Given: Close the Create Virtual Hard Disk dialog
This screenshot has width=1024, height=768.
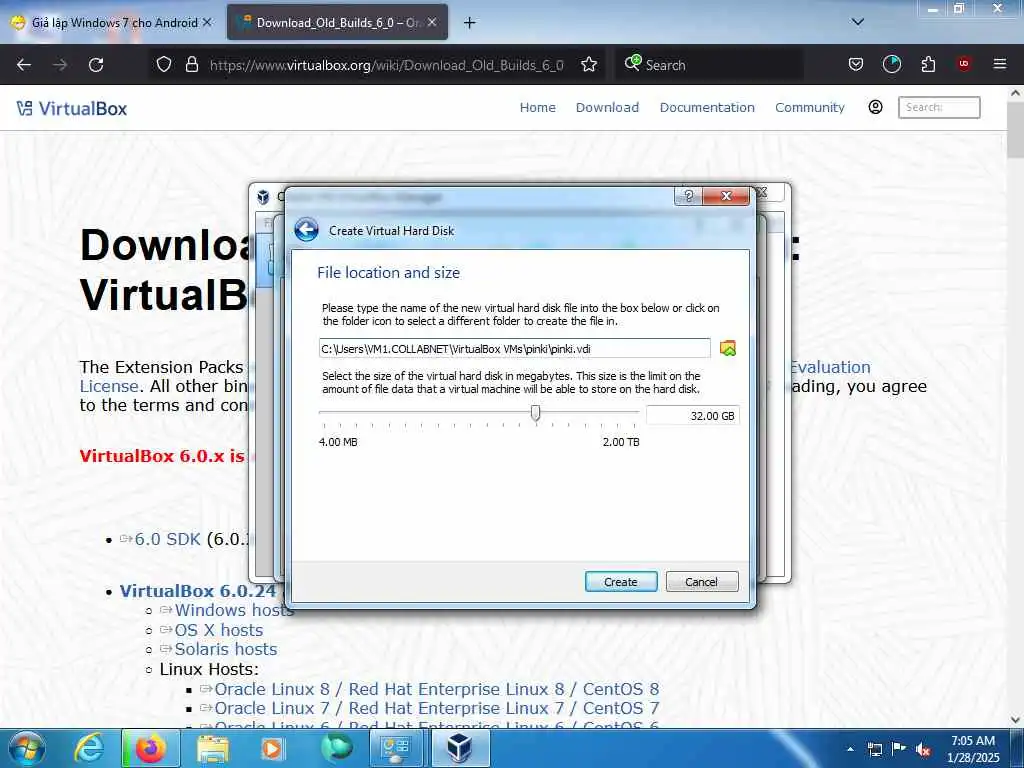Looking at the screenshot, I should click(726, 196).
